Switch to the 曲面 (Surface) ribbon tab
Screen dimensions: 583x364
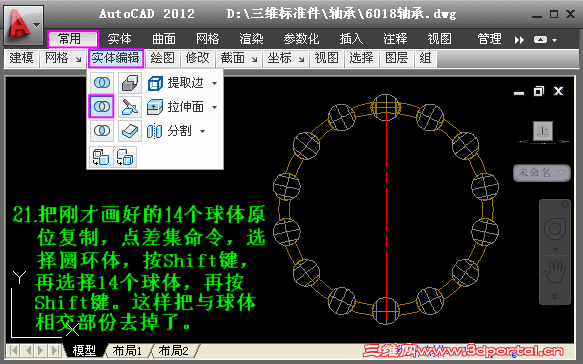[x=164, y=39]
